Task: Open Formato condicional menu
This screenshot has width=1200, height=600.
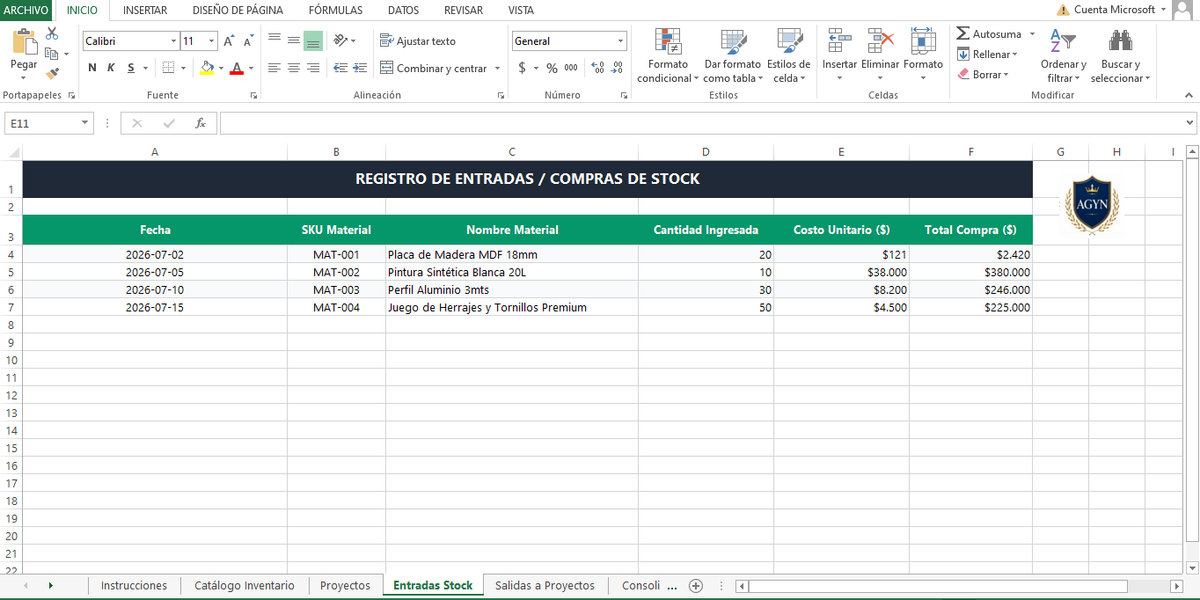Action: click(668, 56)
